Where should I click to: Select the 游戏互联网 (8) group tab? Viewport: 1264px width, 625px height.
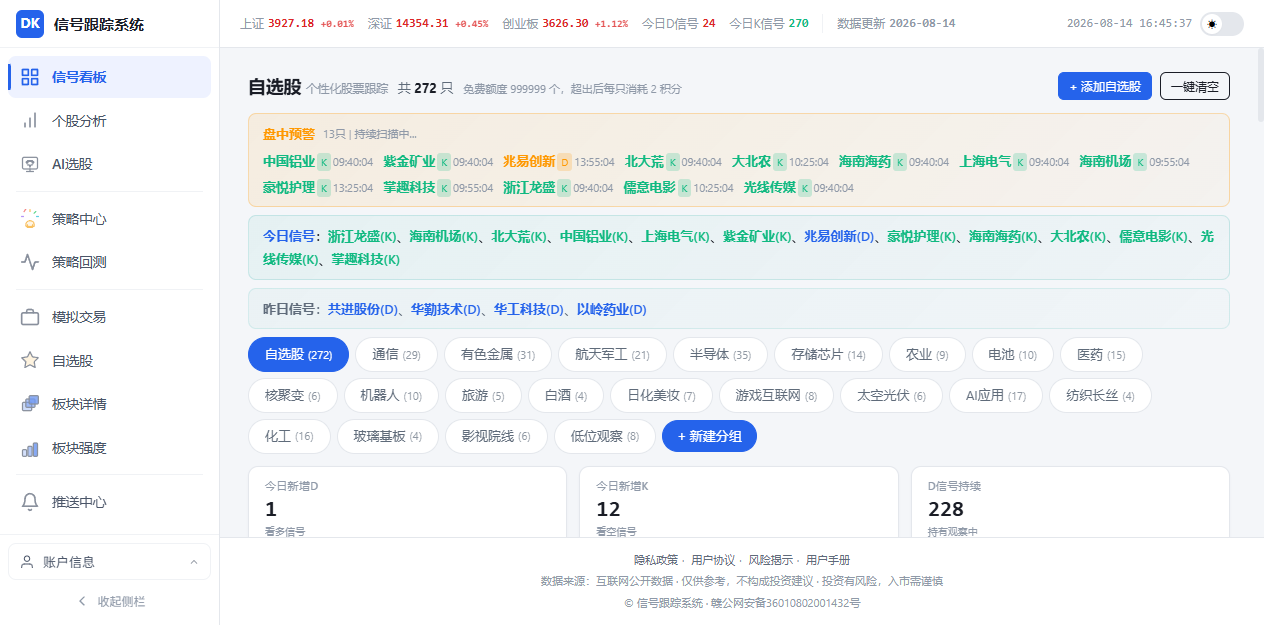pos(776,395)
